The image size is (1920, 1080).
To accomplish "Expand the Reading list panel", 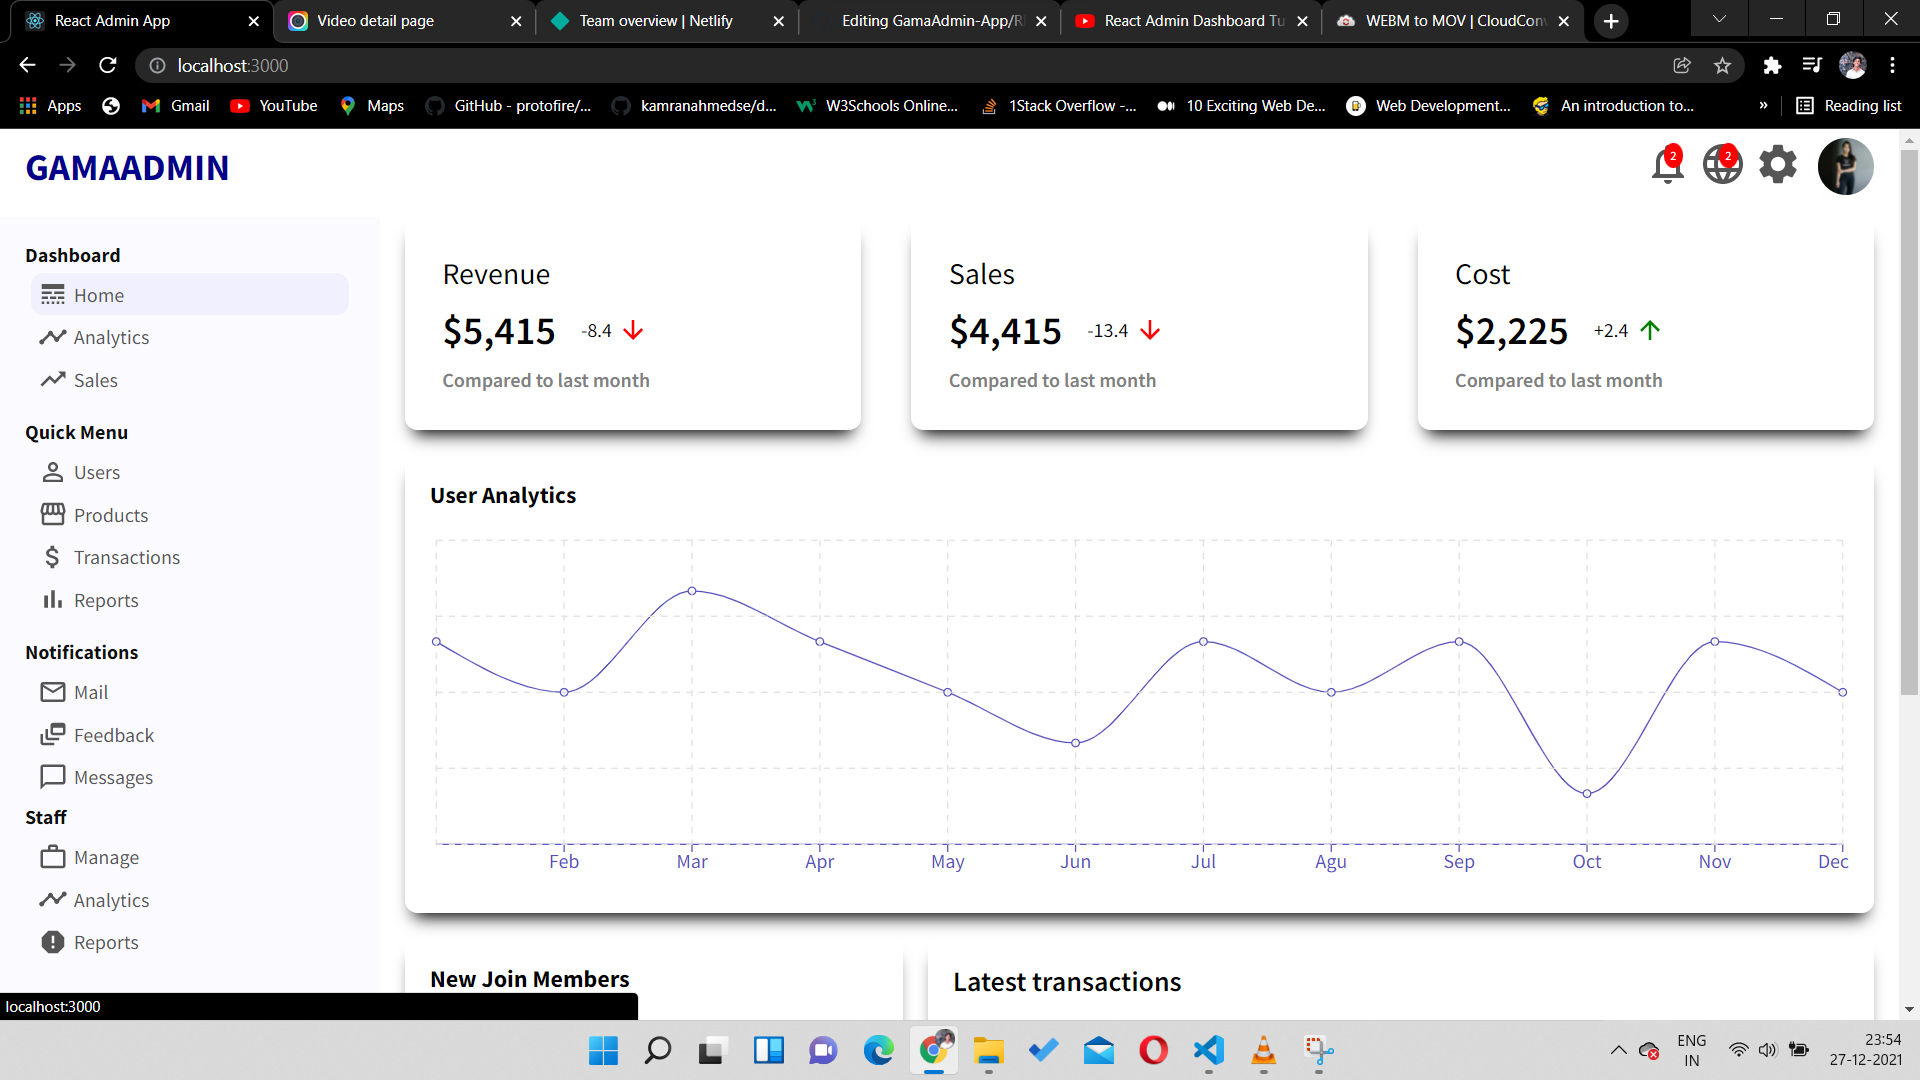I will click(1848, 105).
